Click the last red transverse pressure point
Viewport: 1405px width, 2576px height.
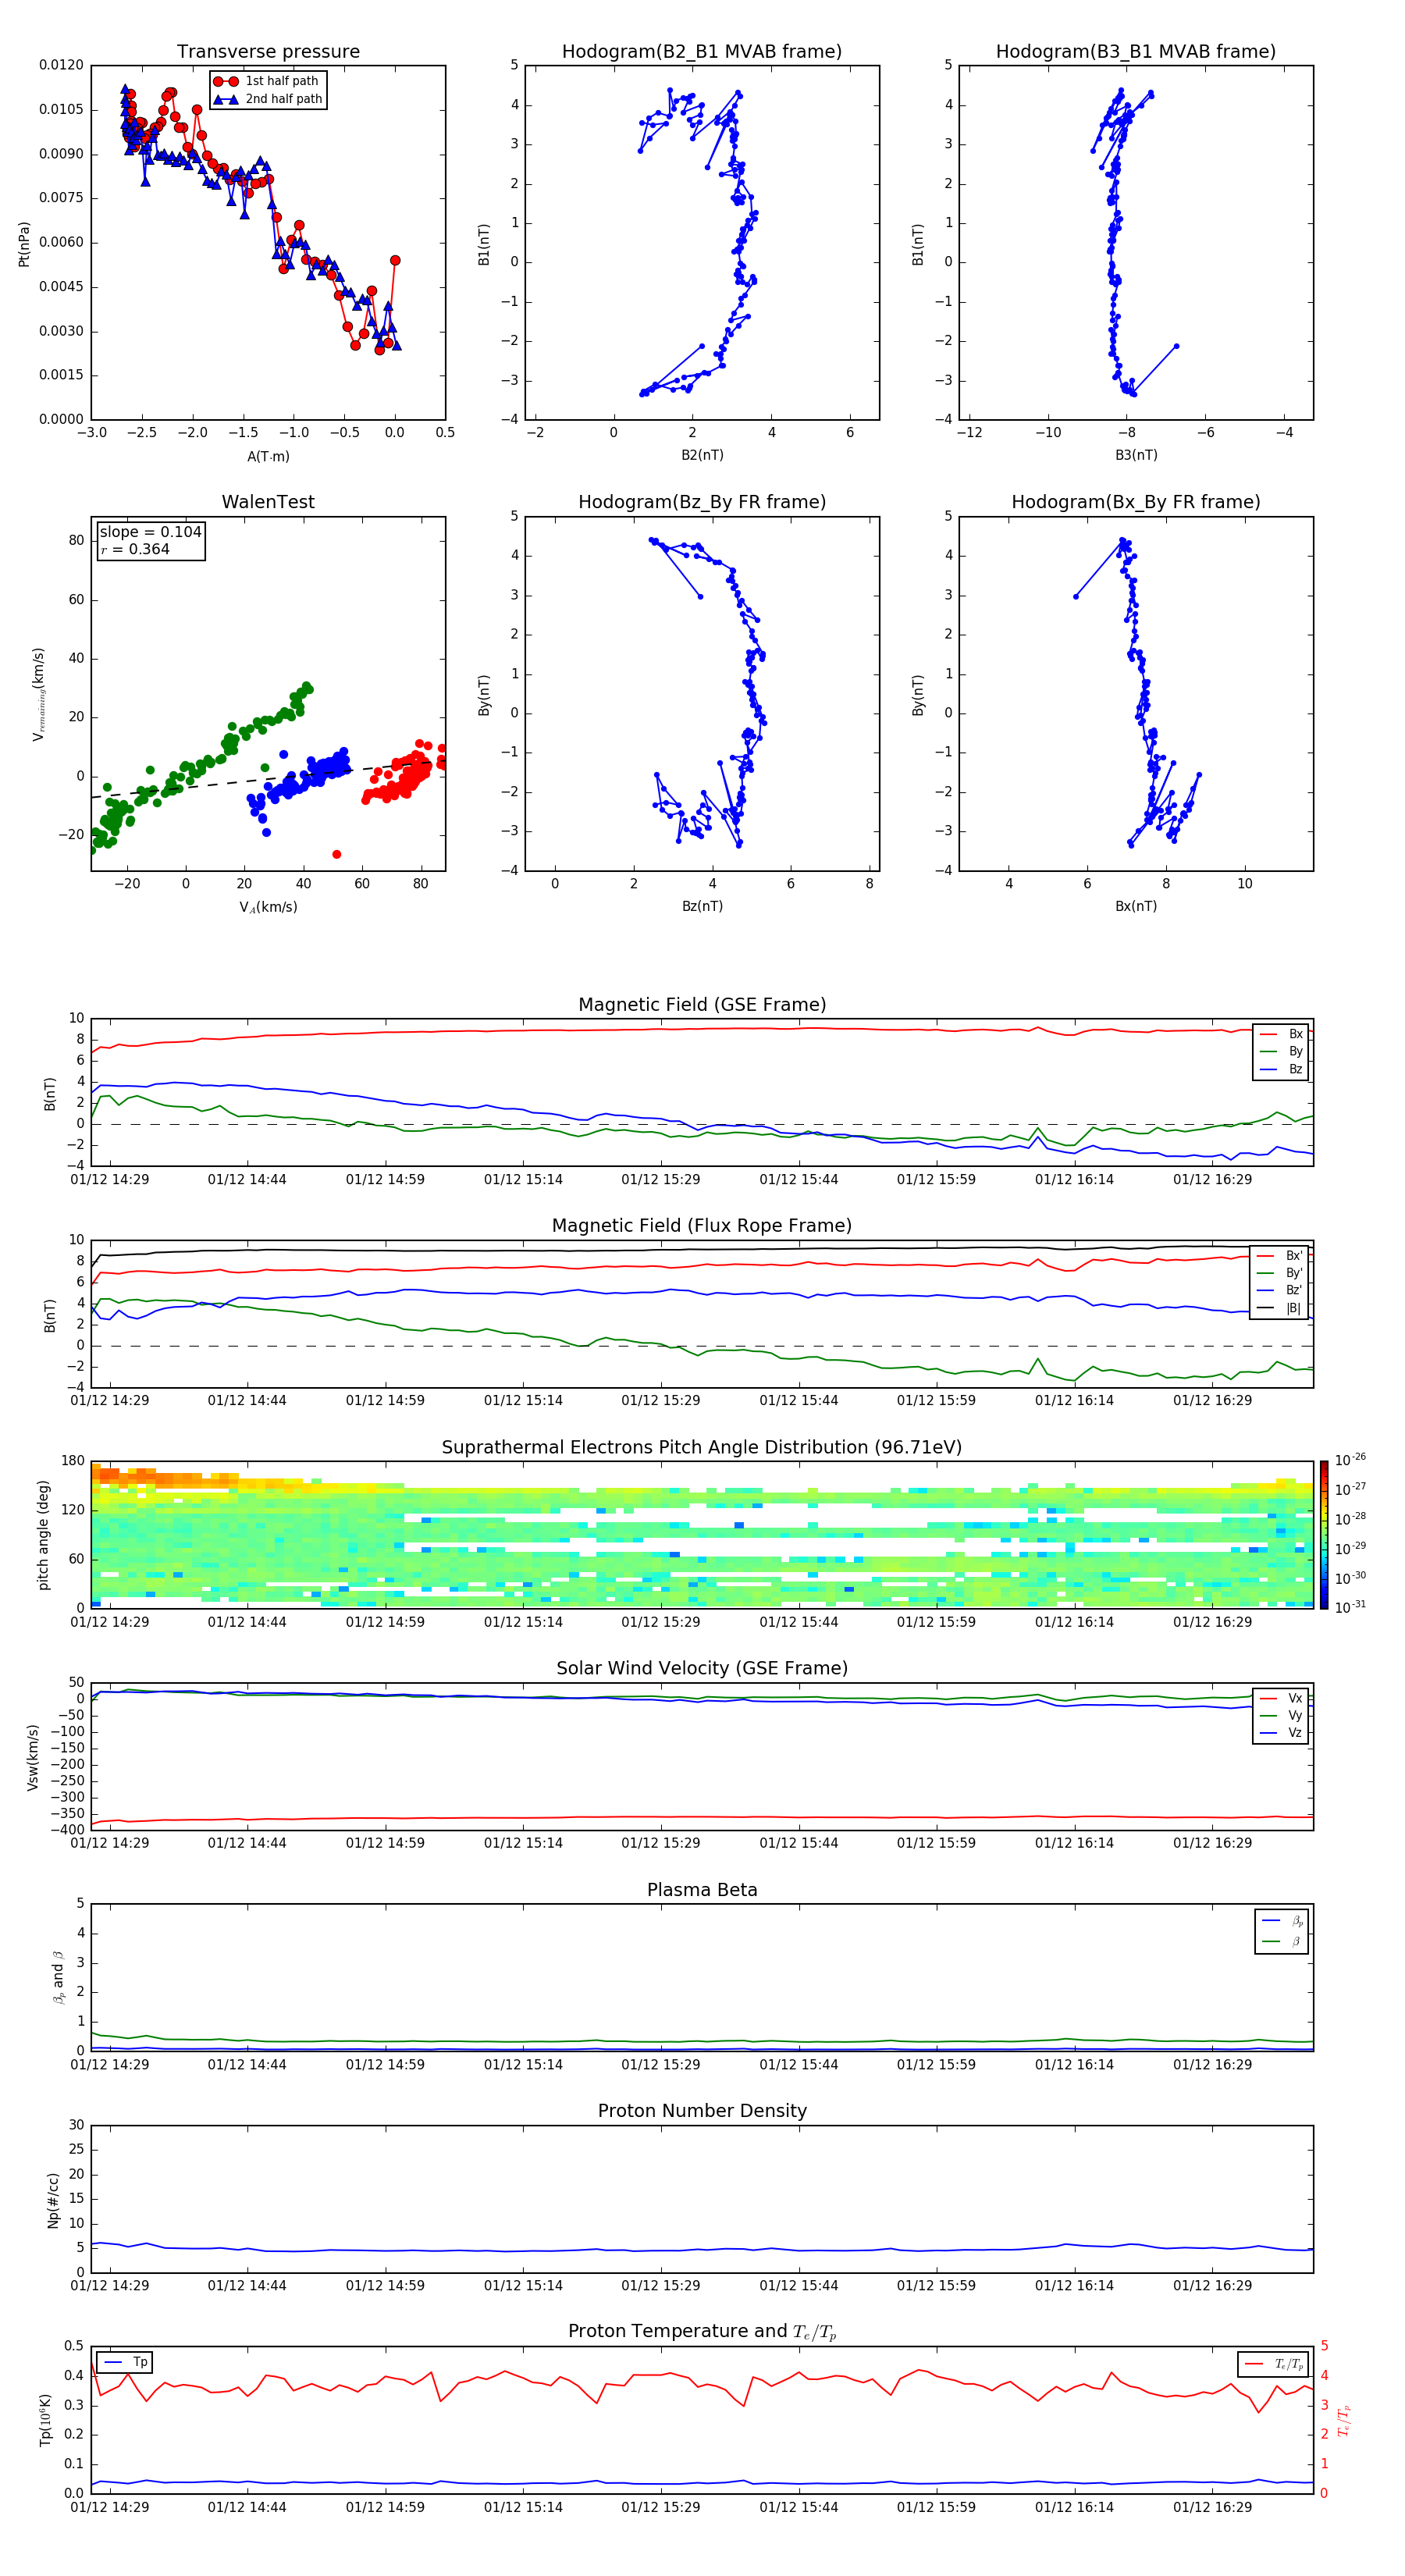click(395, 260)
